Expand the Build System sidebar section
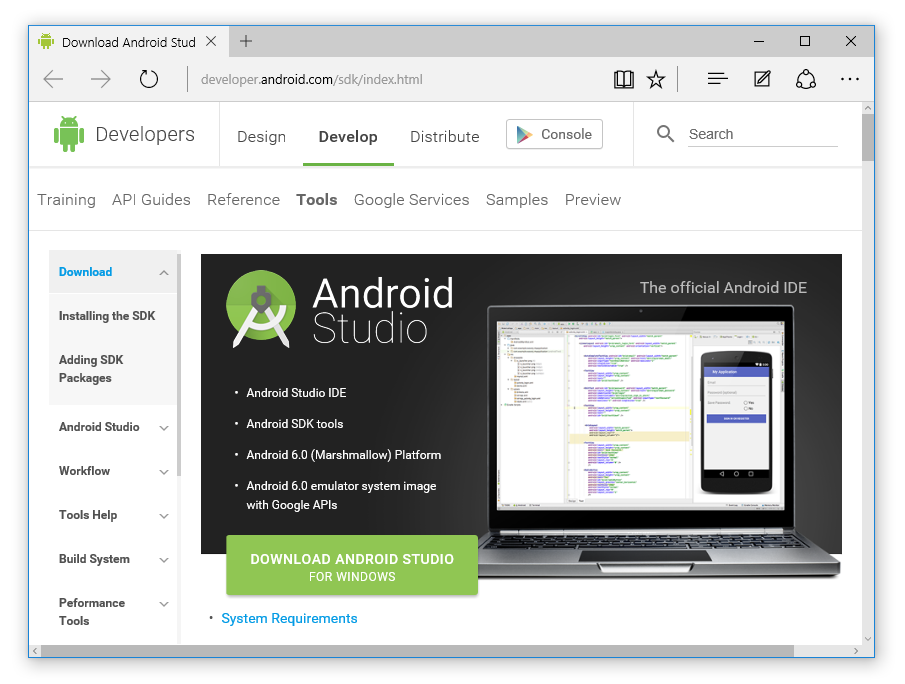The width and height of the screenshot is (905, 684). pos(164,560)
